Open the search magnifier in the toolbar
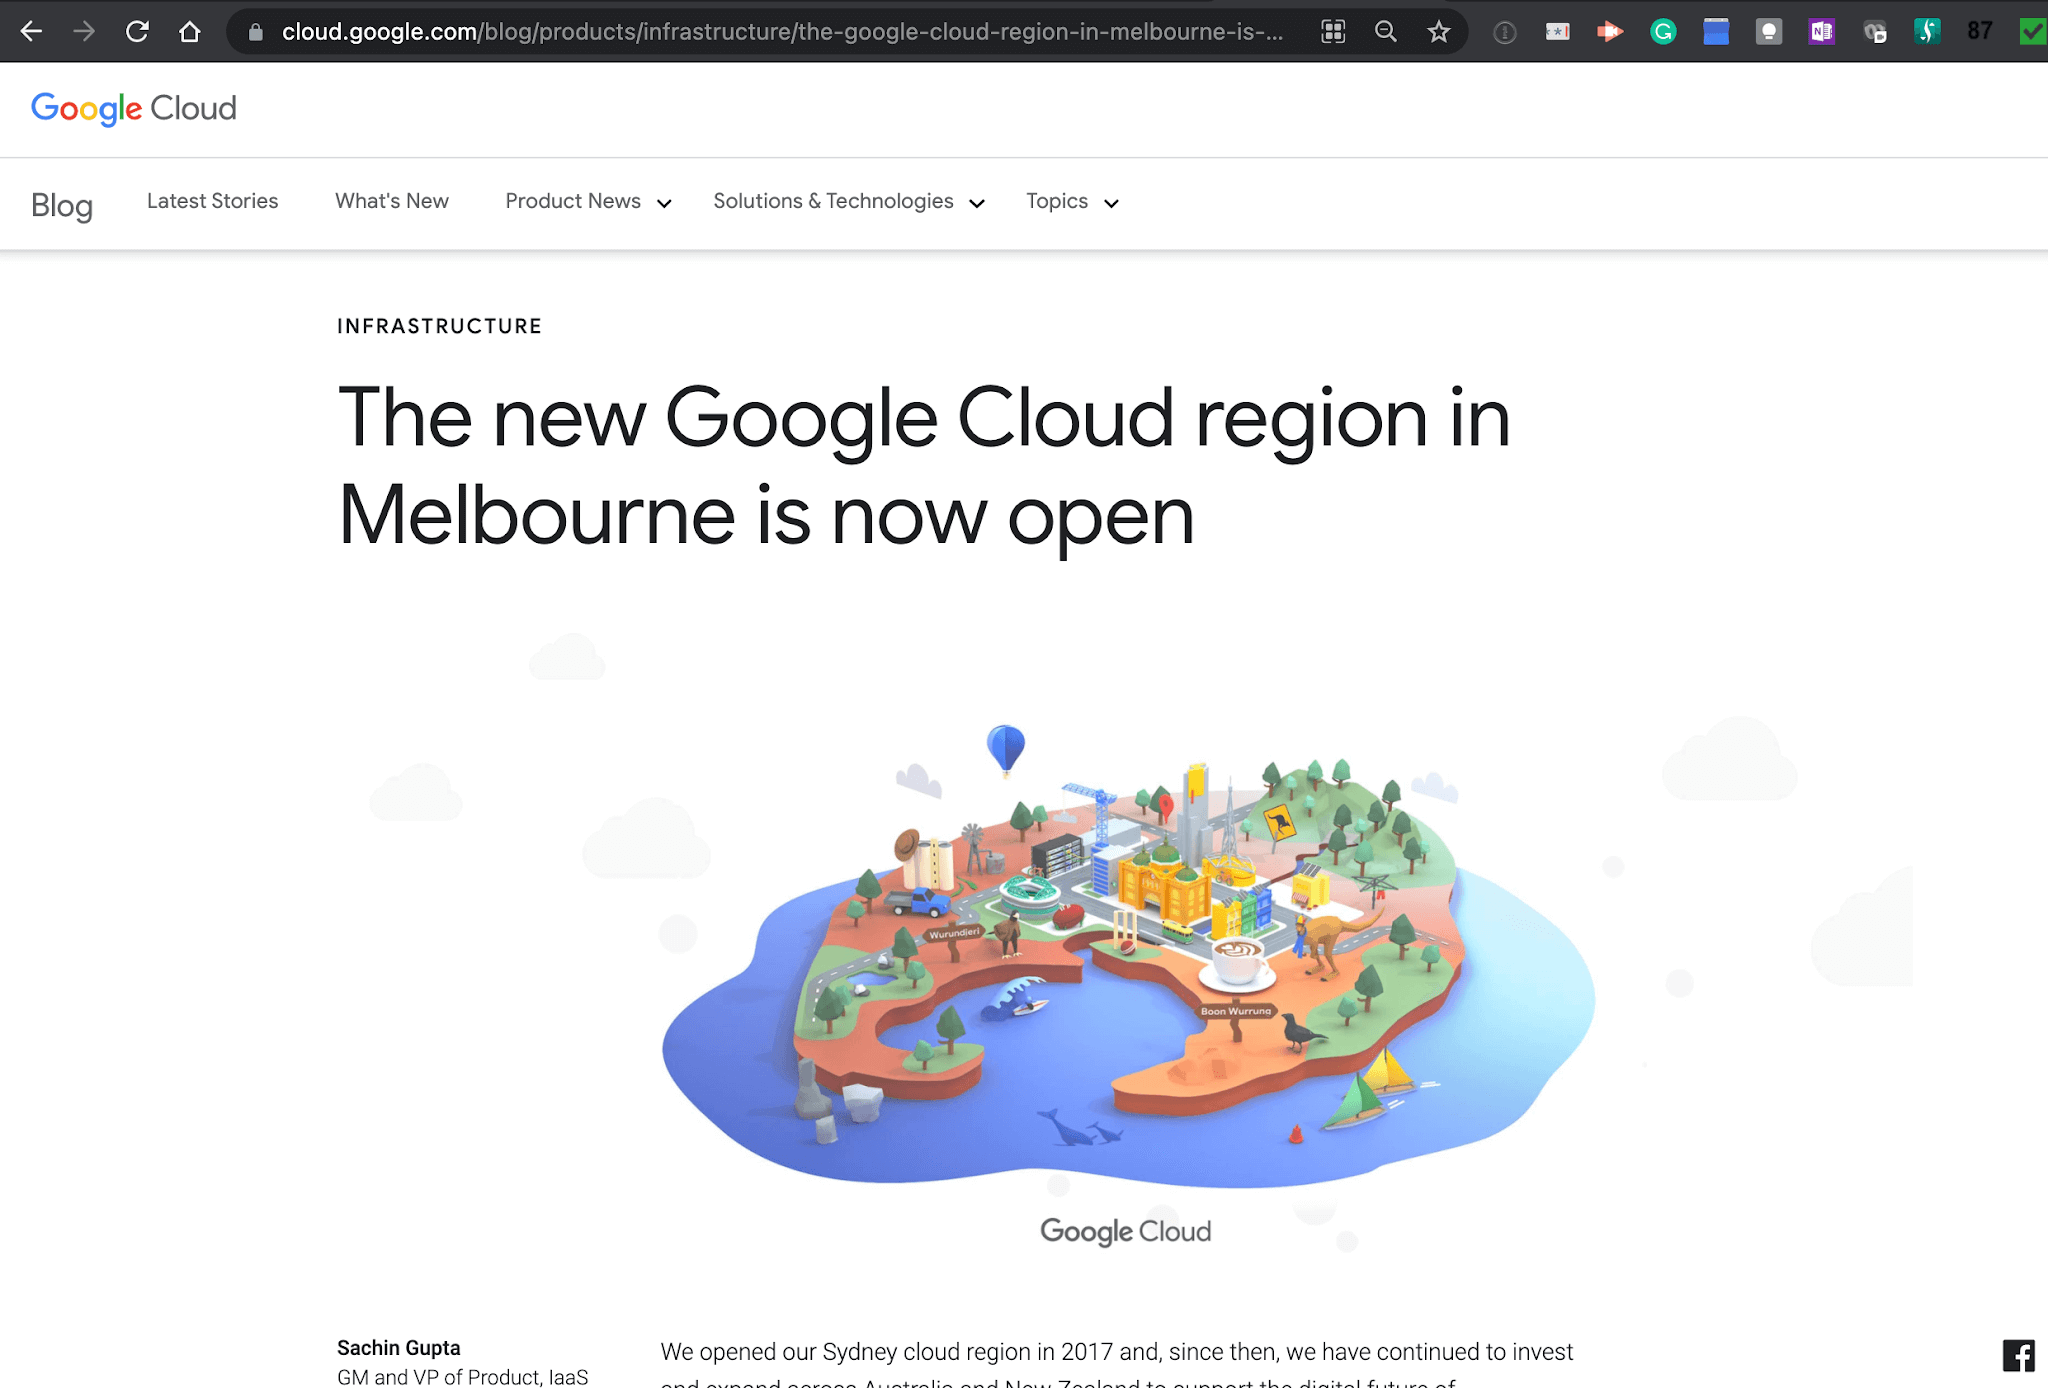2048x1388 pixels. pos(1386,31)
